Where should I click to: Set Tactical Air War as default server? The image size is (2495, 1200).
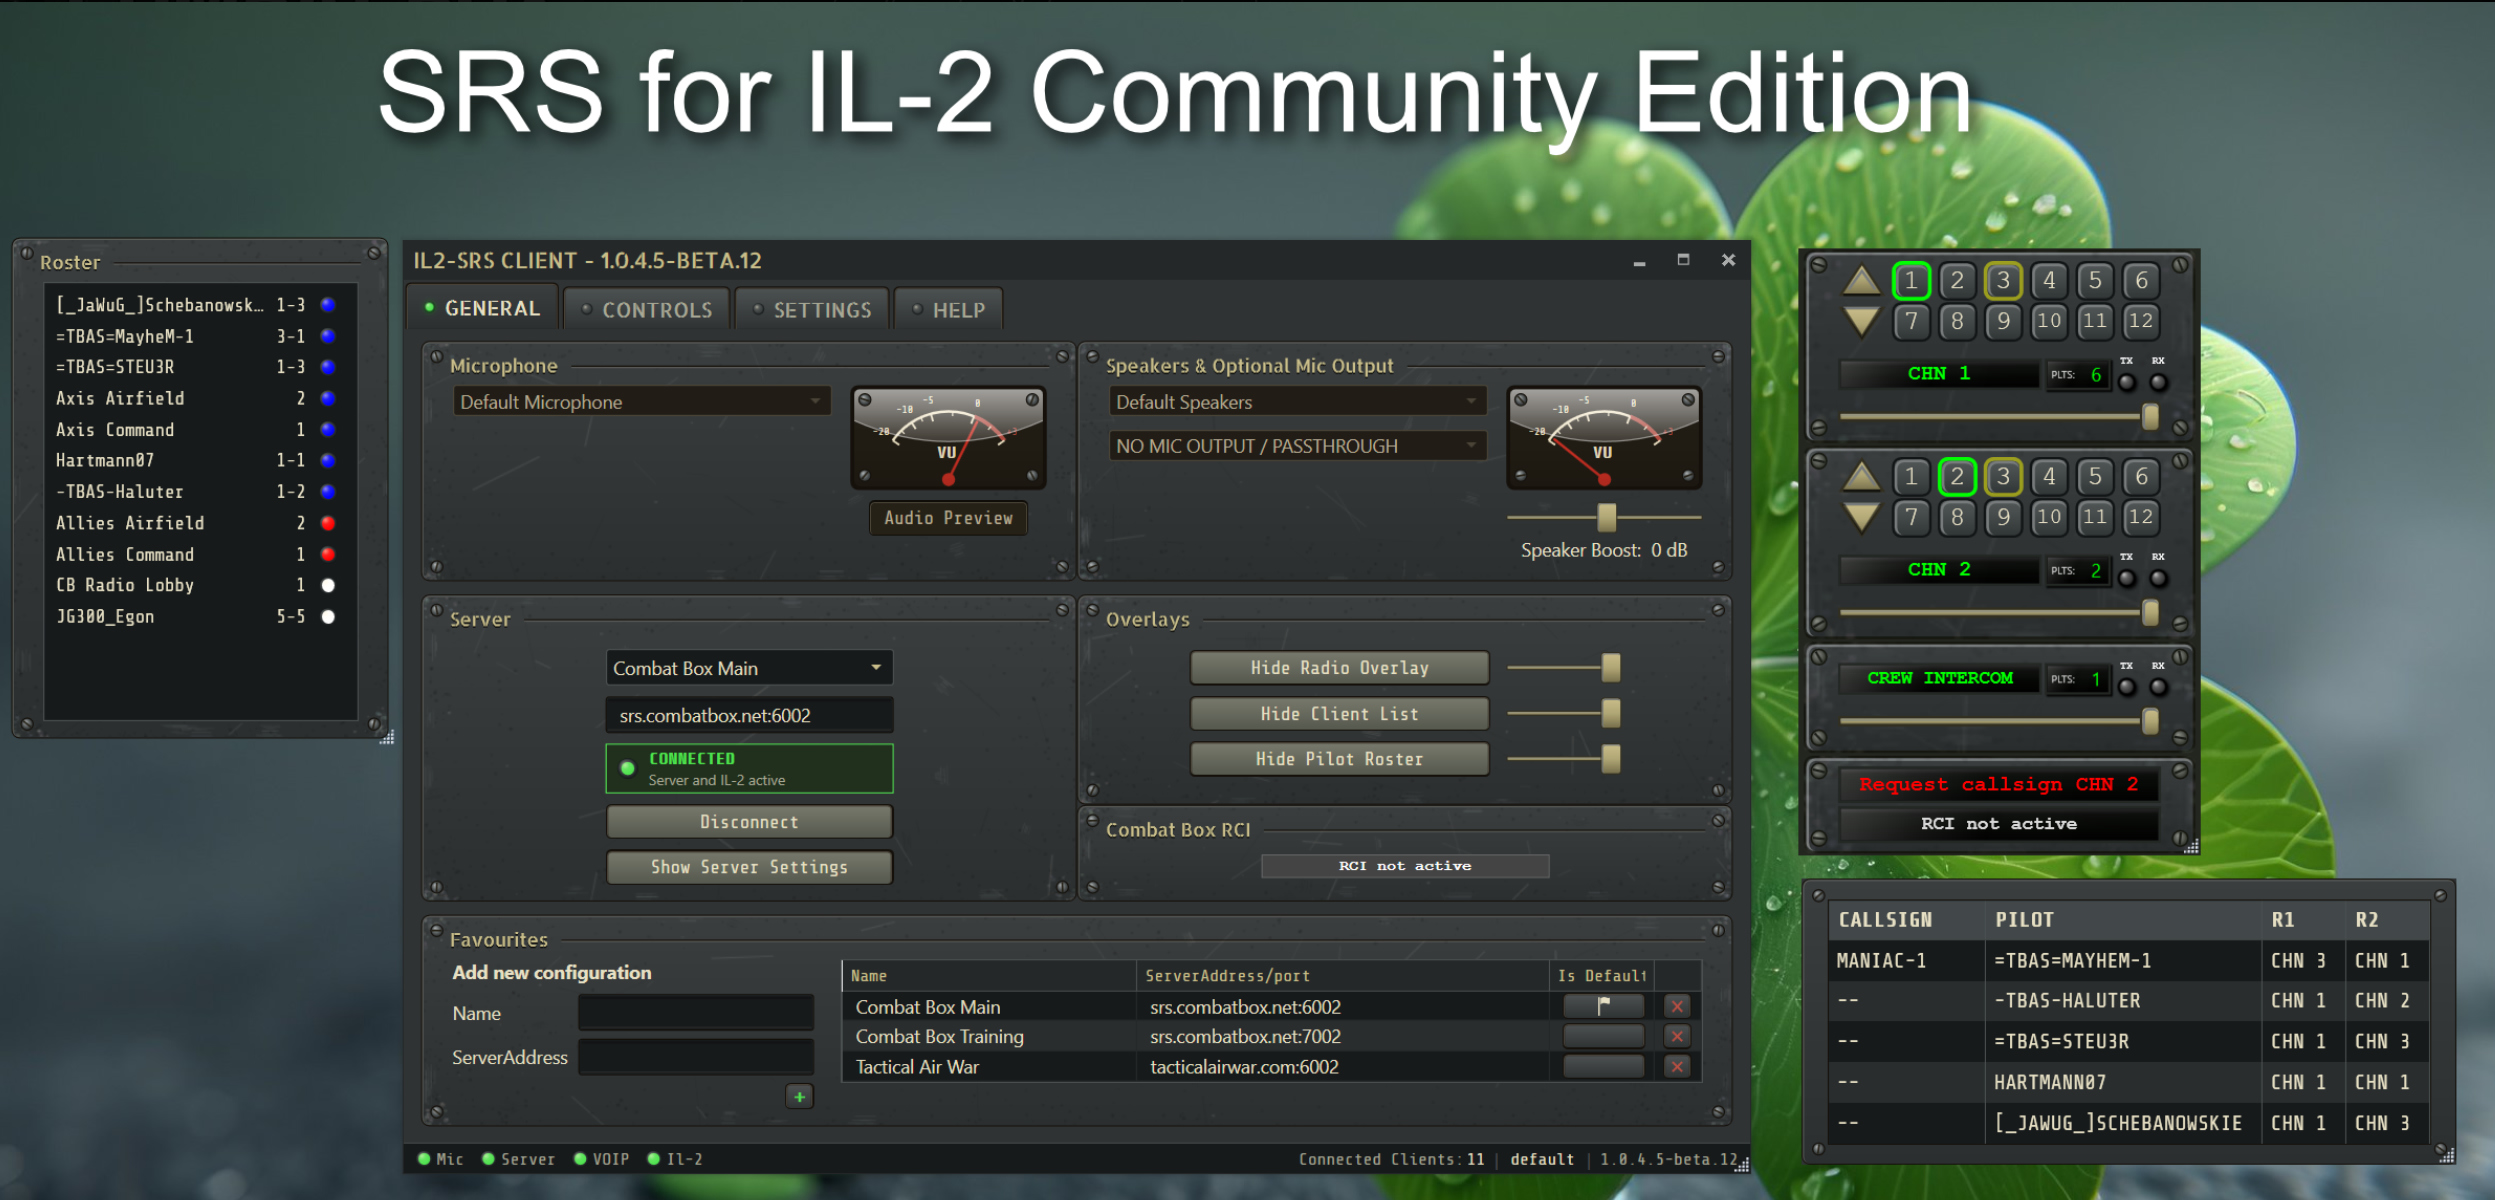[1603, 1067]
